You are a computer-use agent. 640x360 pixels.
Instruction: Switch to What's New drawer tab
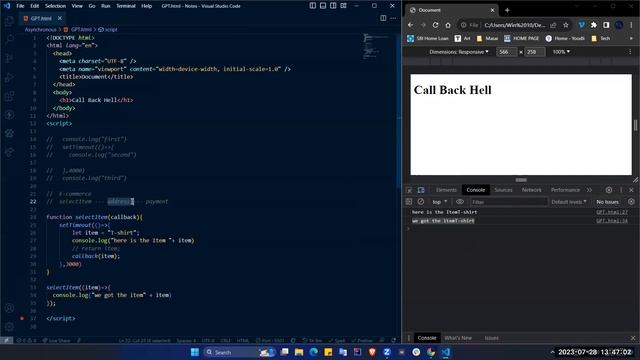[x=458, y=338]
